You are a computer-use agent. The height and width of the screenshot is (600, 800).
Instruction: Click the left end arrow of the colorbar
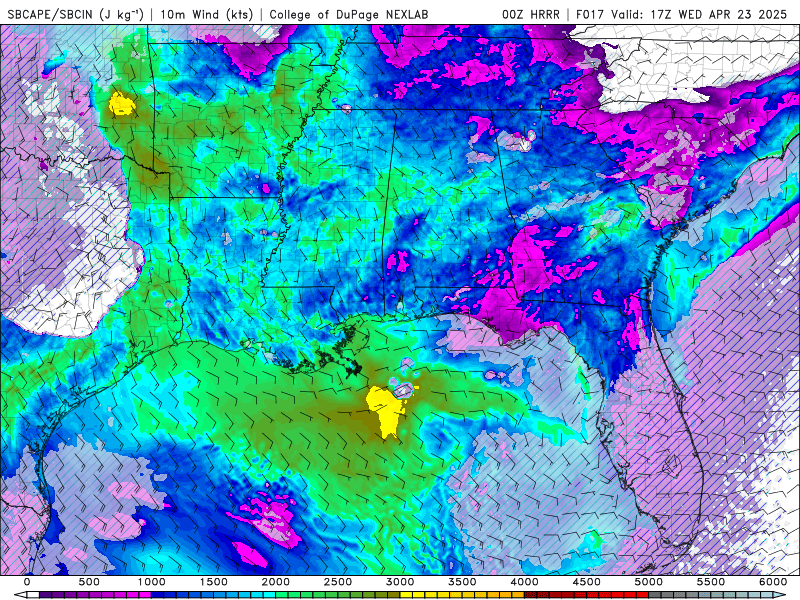(19, 595)
